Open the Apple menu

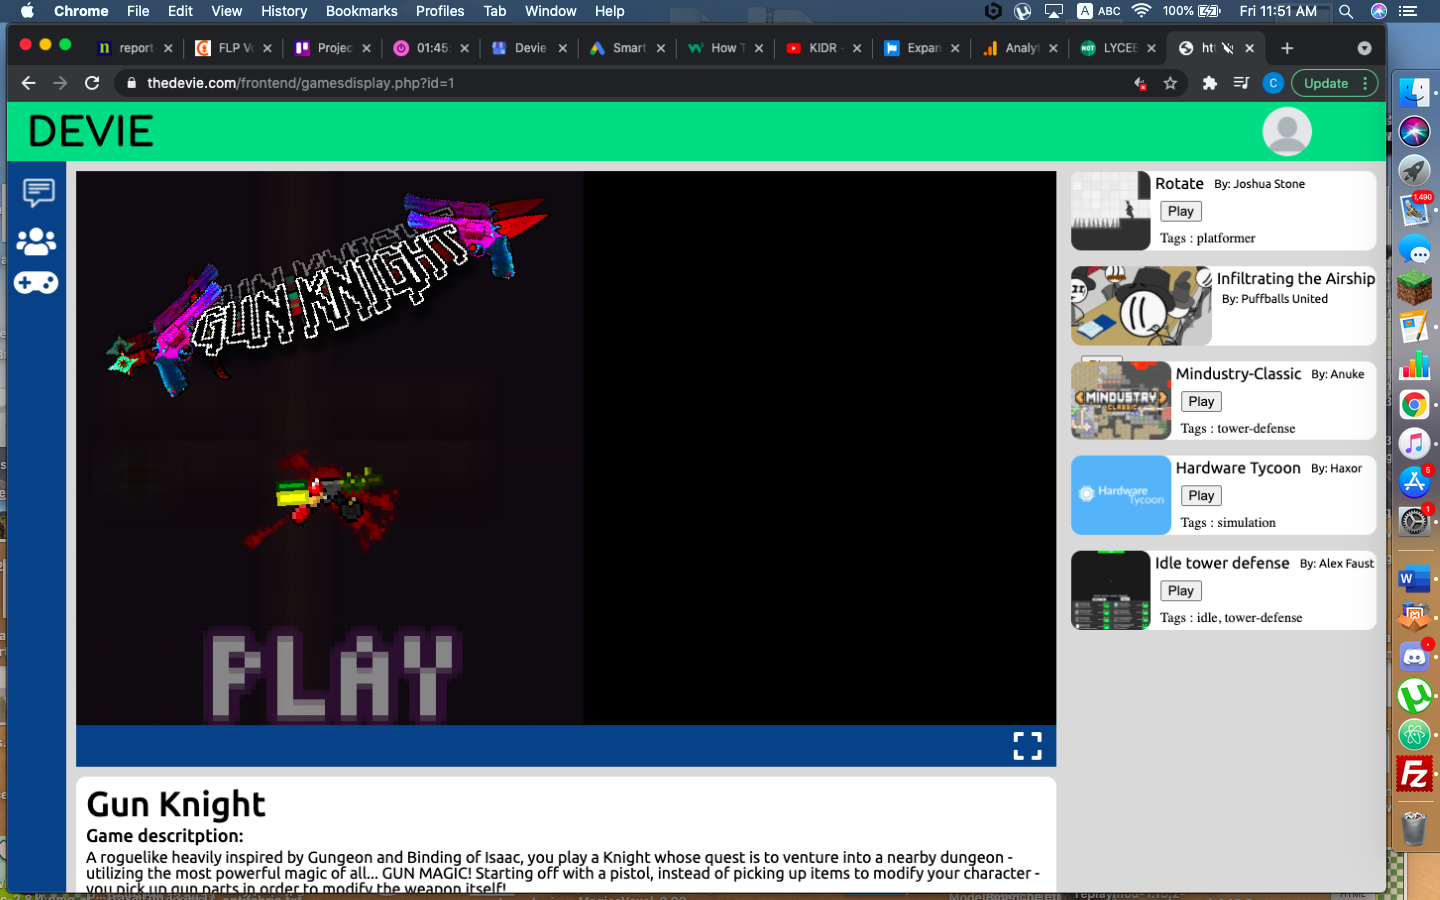27,11
